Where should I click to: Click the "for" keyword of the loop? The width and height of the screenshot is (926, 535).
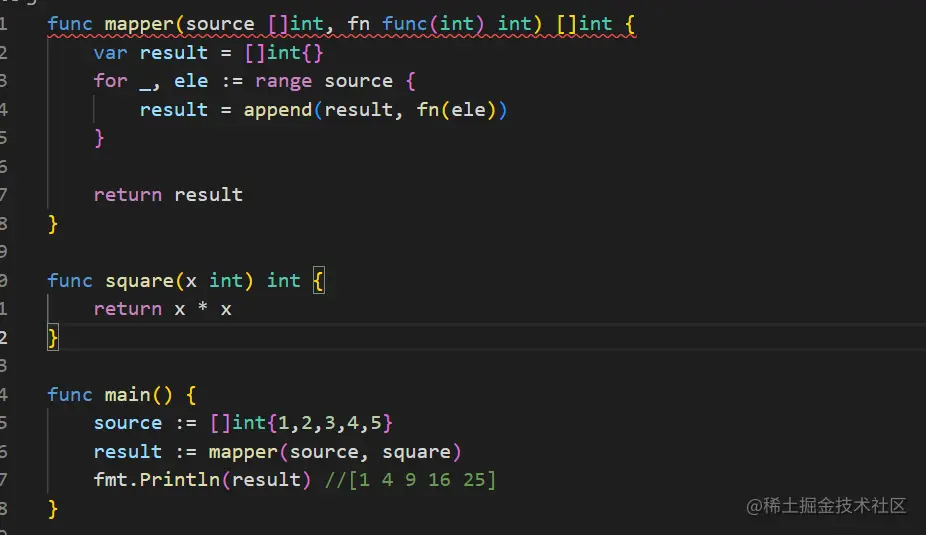pos(110,81)
